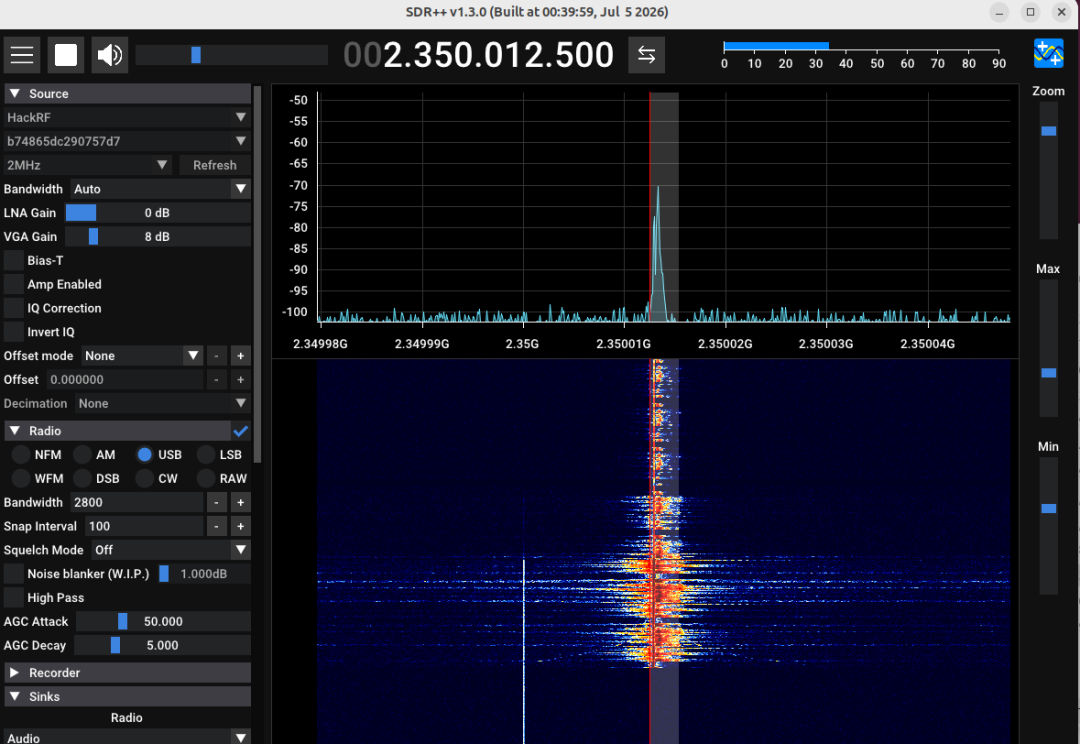The height and width of the screenshot is (744, 1080).
Task: Click the Offset value input field
Action: click(x=125, y=380)
